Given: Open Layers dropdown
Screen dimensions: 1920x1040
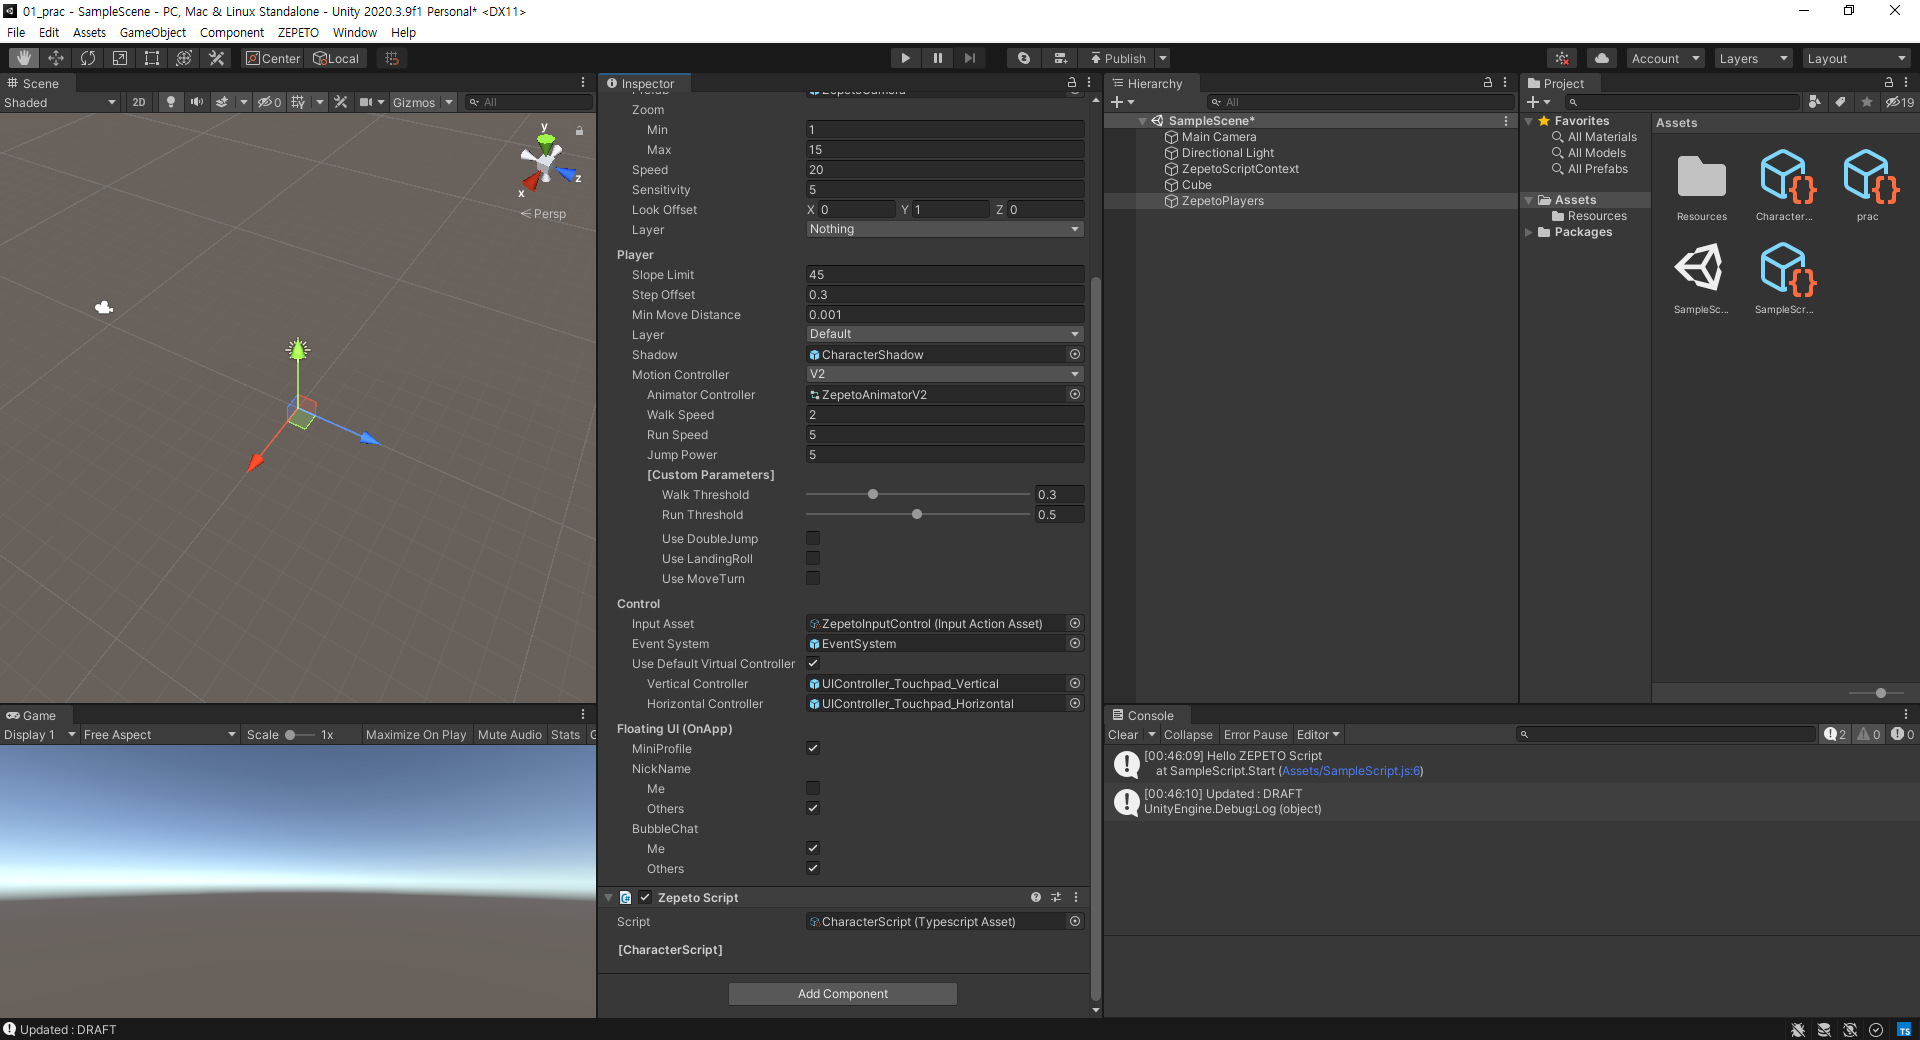Looking at the screenshot, I should pyautogui.click(x=1753, y=58).
